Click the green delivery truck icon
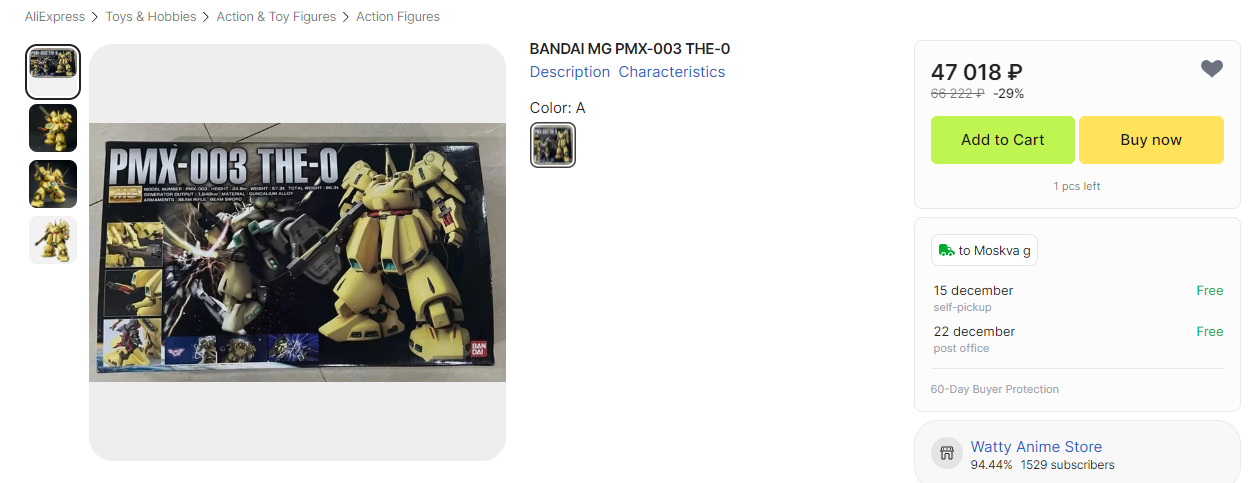 point(947,250)
